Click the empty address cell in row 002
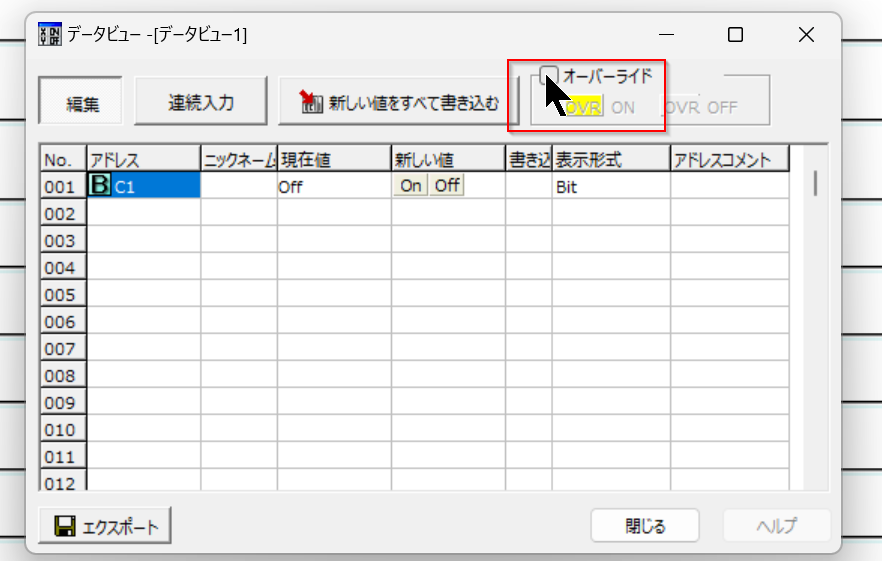 (143, 212)
